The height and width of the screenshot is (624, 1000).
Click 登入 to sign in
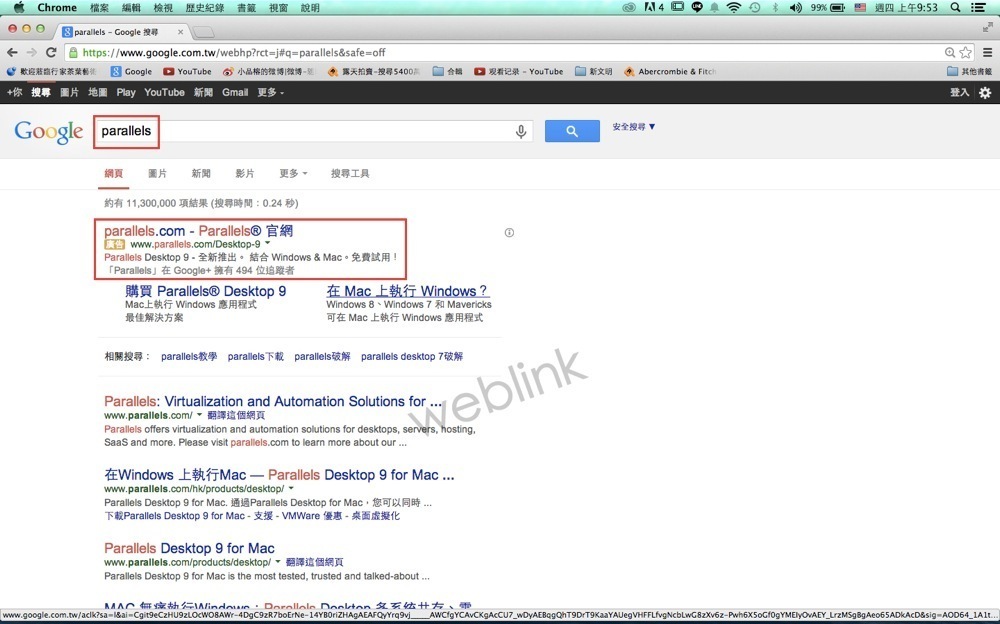pos(959,93)
